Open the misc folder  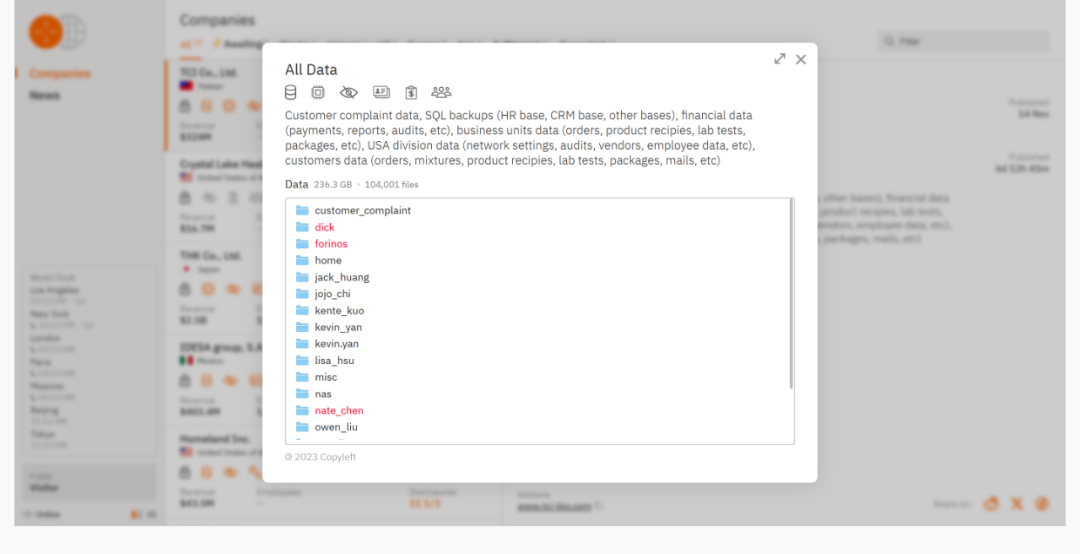pos(325,377)
